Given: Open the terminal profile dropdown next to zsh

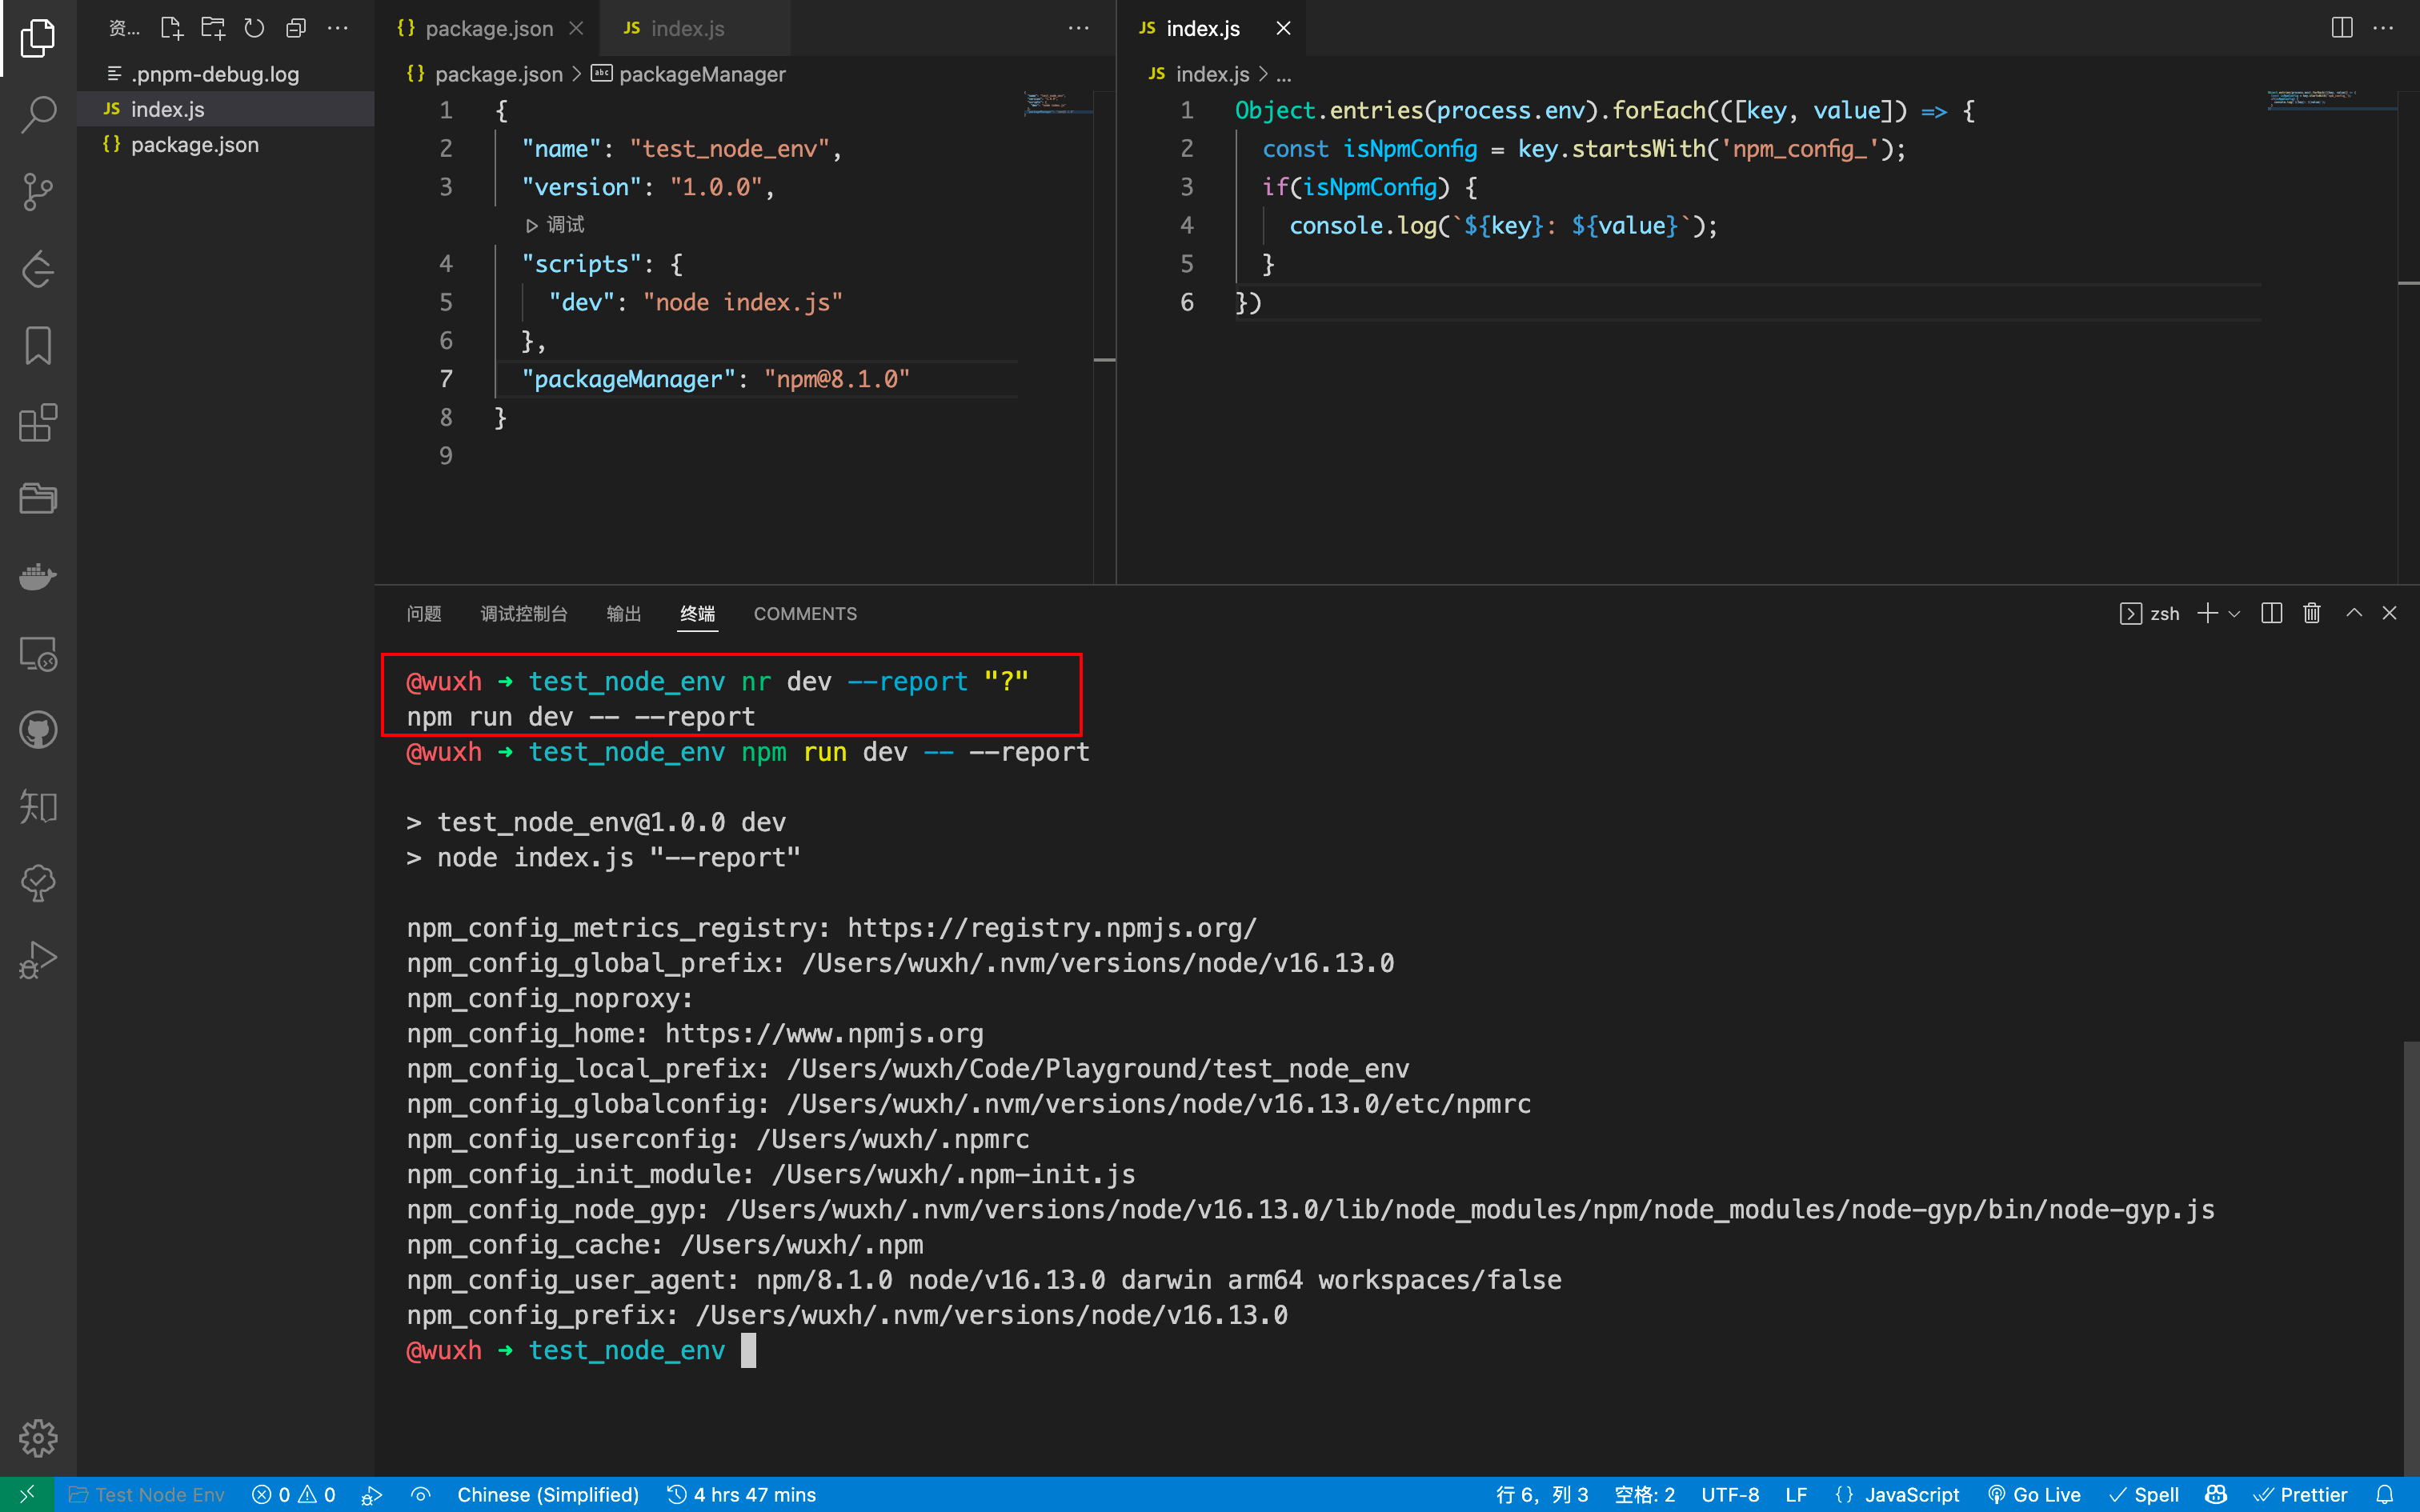Looking at the screenshot, I should (2232, 613).
